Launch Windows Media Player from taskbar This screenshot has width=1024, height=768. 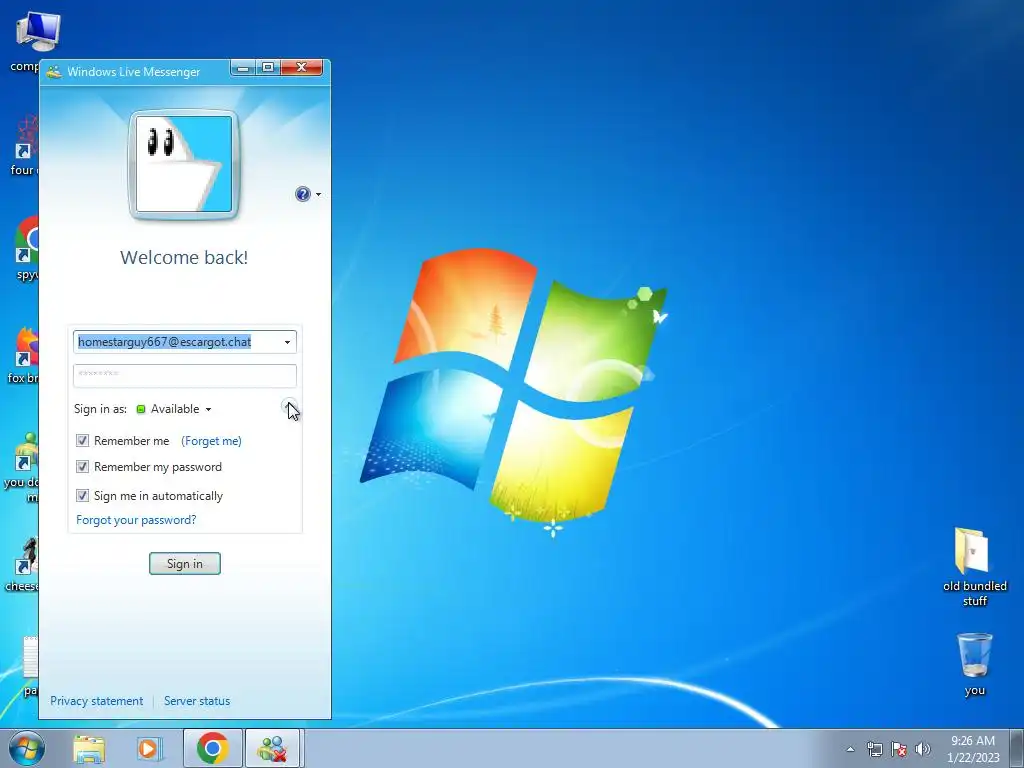[149, 749]
